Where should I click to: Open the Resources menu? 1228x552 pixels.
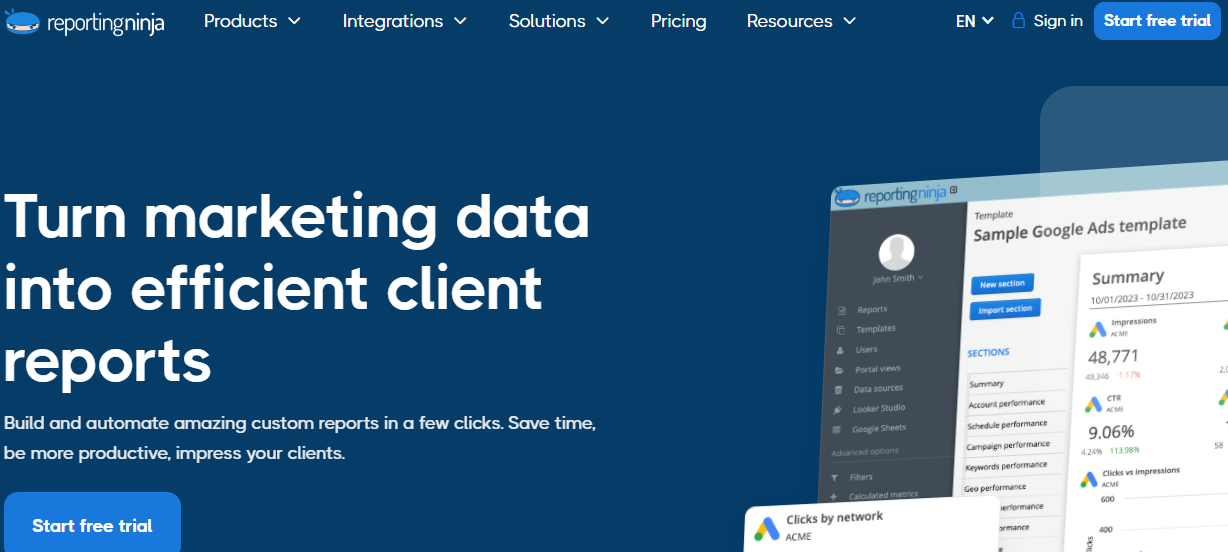(801, 21)
